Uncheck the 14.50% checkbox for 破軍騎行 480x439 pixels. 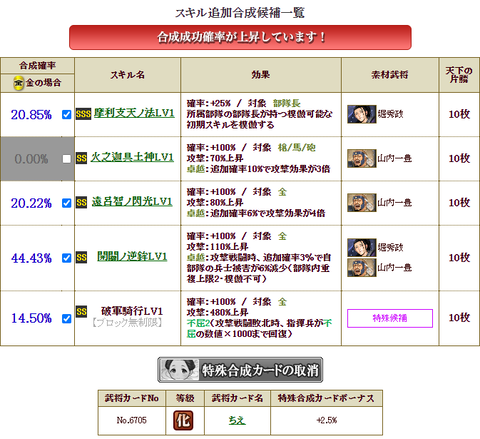pos(67,319)
